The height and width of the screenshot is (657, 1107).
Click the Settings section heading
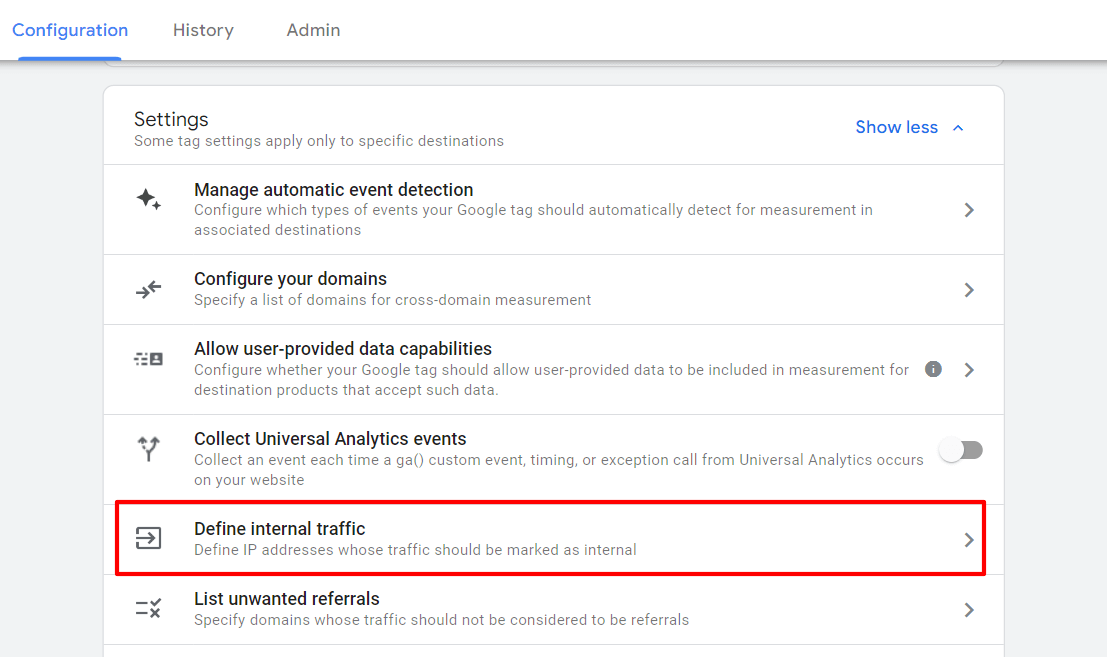coord(171,119)
